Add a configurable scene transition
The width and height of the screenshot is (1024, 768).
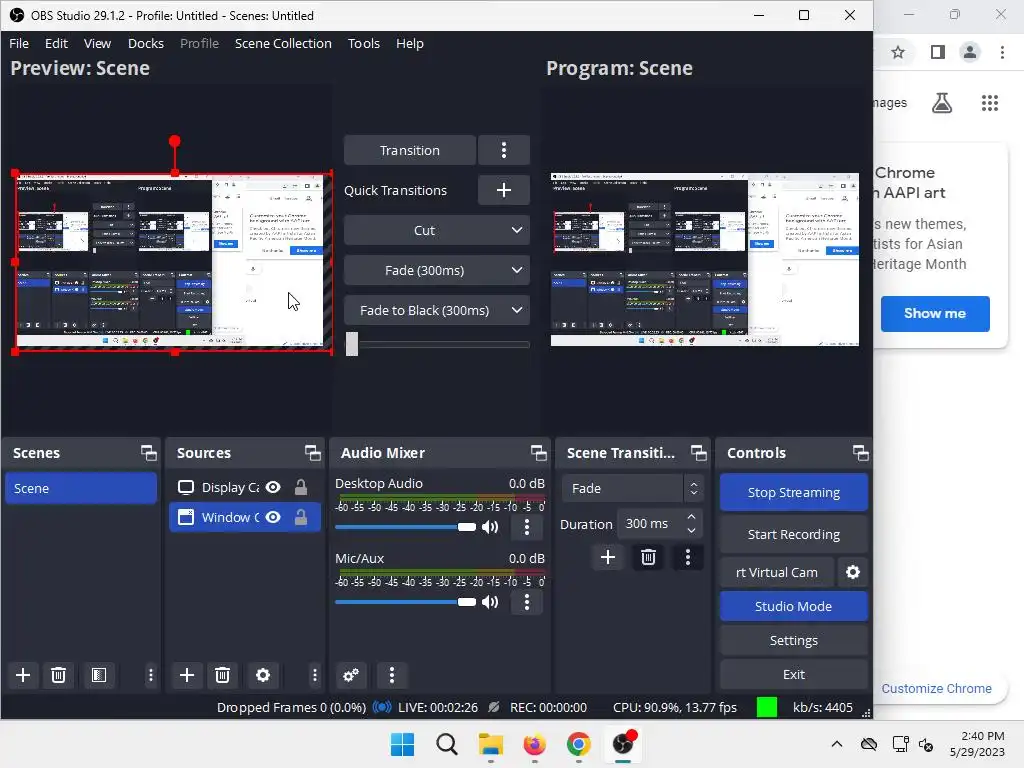click(x=608, y=557)
